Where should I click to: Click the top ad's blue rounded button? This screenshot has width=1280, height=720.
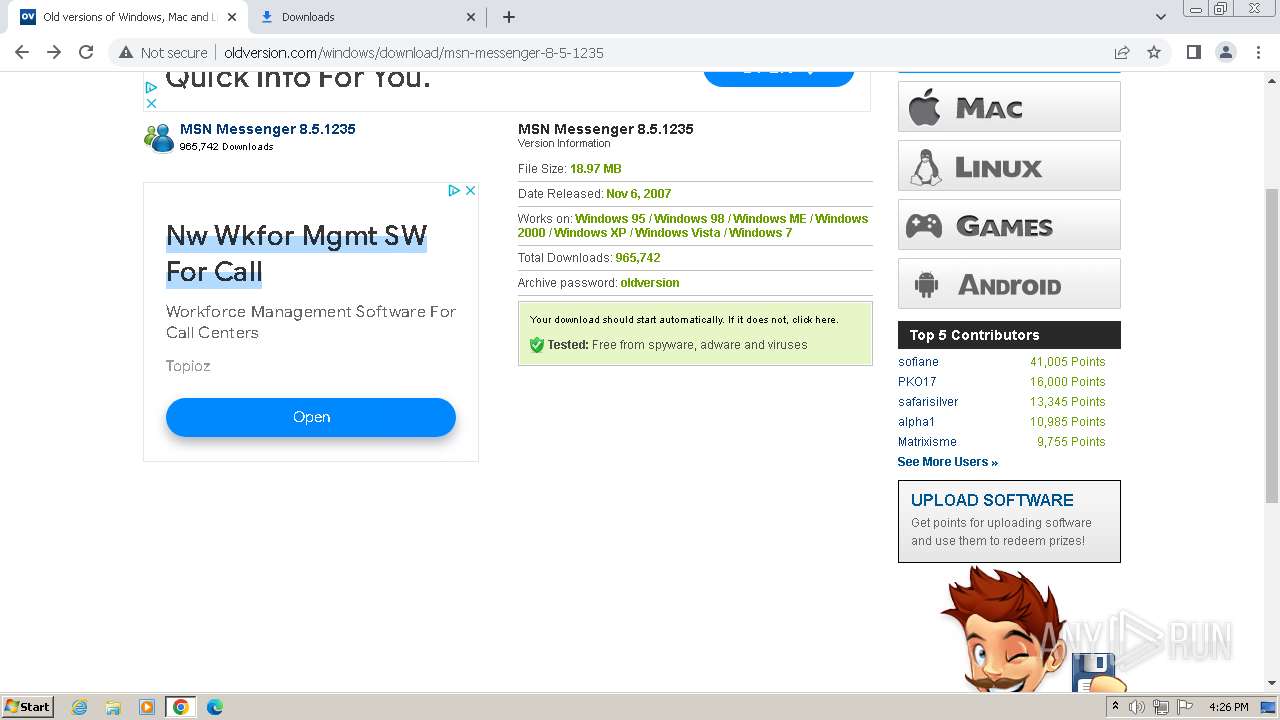[x=778, y=77]
